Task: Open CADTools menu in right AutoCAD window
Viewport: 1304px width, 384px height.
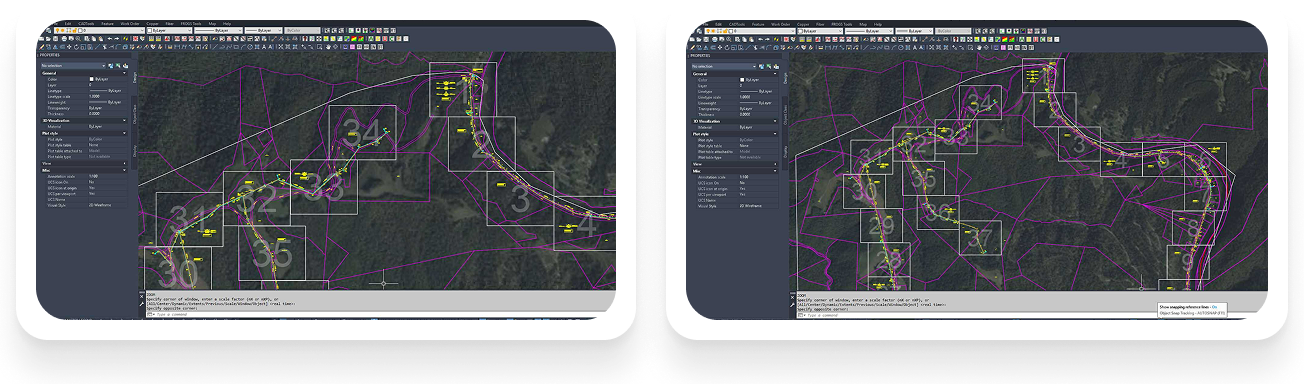Action: 737,24
